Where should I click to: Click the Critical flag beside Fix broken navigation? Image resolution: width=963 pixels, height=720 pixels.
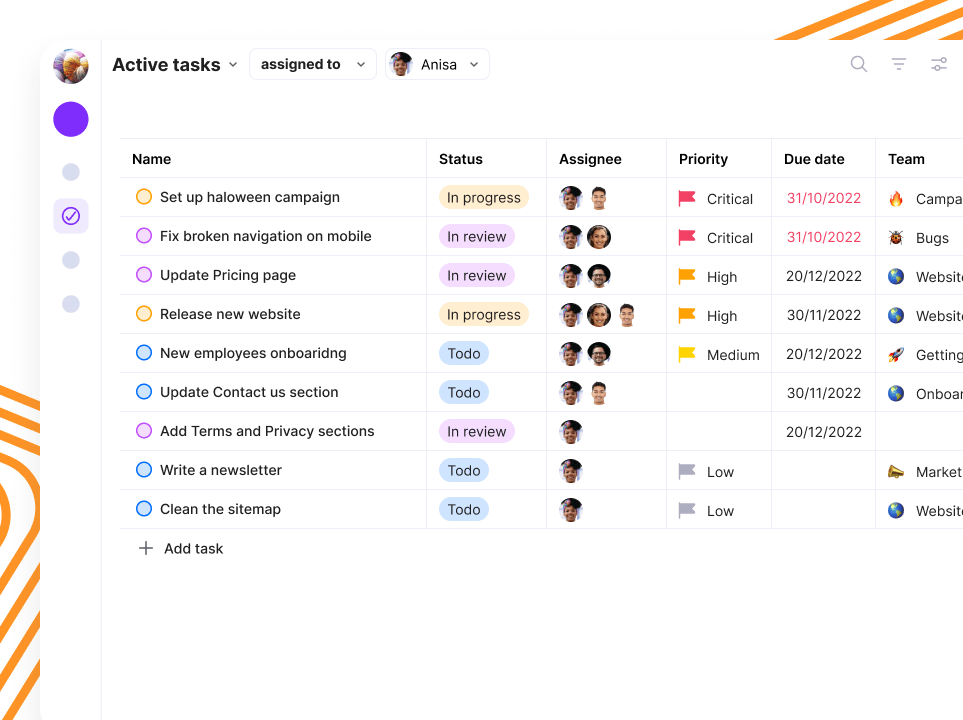(687, 237)
